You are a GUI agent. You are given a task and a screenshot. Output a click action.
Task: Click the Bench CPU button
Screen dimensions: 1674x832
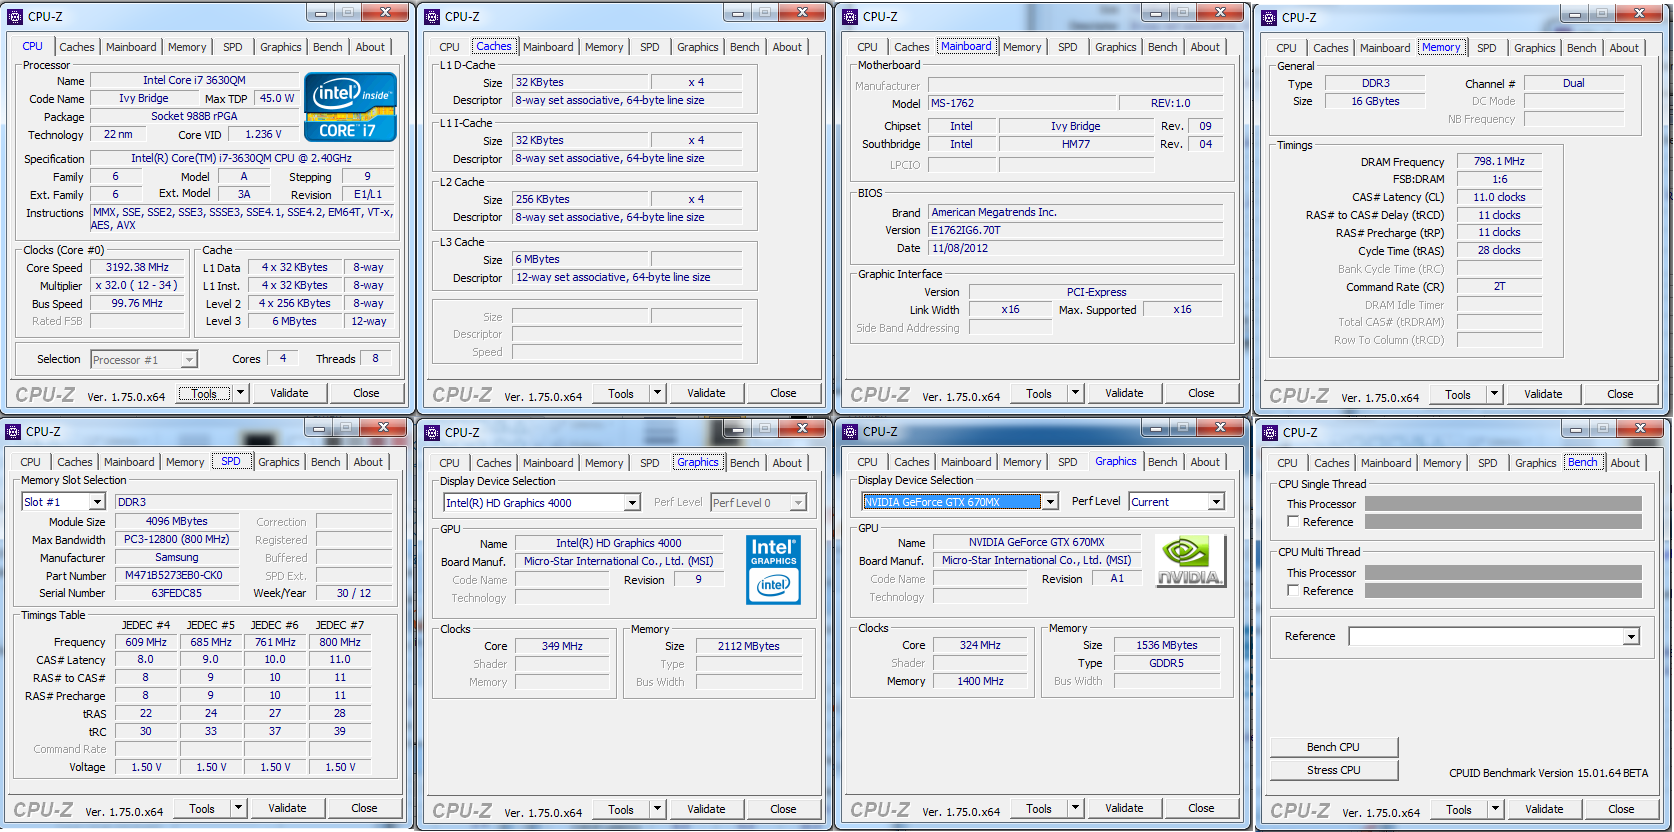pyautogui.click(x=1333, y=747)
